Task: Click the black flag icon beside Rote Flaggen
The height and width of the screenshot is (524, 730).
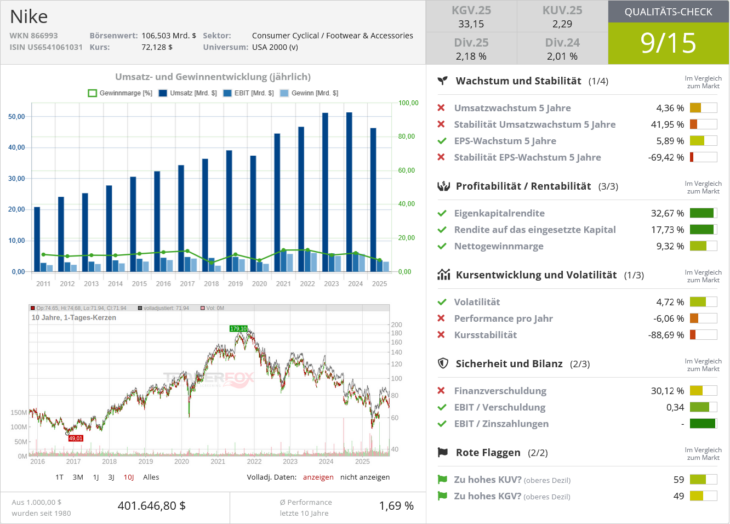Action: coord(442,453)
